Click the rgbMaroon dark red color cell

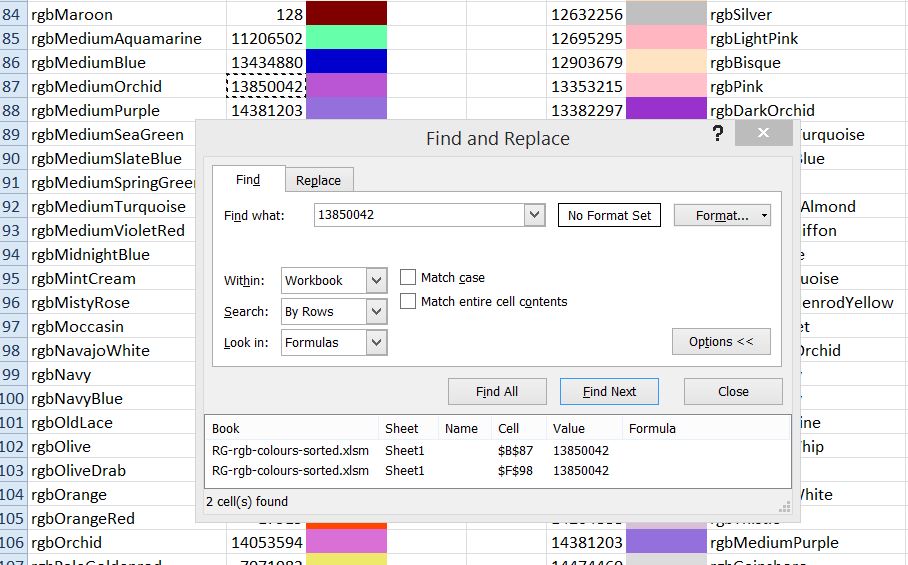tap(346, 15)
